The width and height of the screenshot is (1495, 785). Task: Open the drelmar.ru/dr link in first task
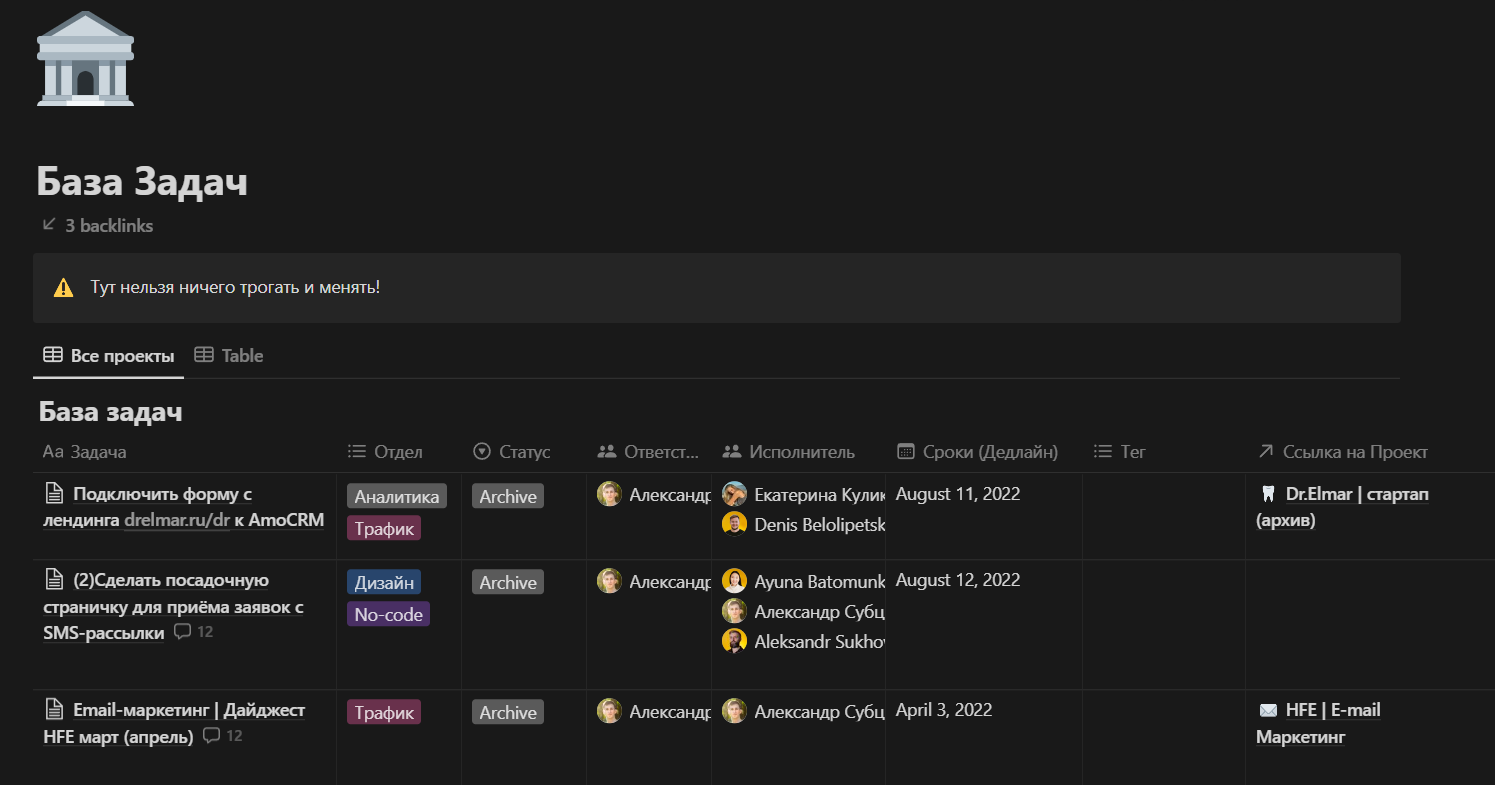[x=177, y=520]
